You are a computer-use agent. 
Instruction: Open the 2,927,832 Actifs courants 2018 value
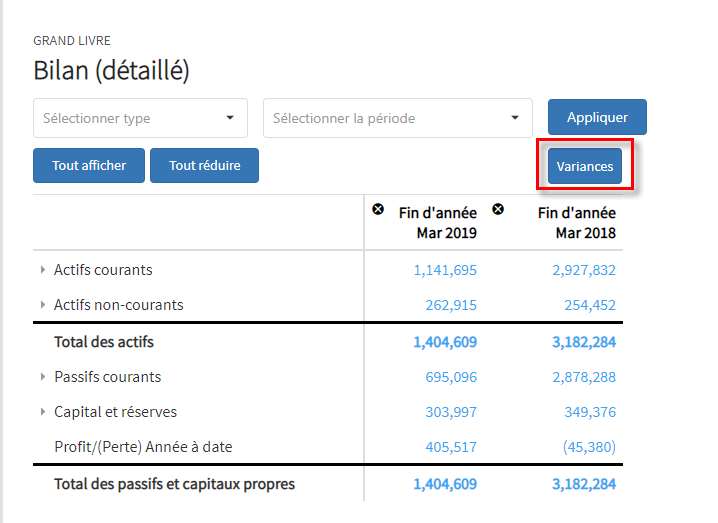point(584,270)
